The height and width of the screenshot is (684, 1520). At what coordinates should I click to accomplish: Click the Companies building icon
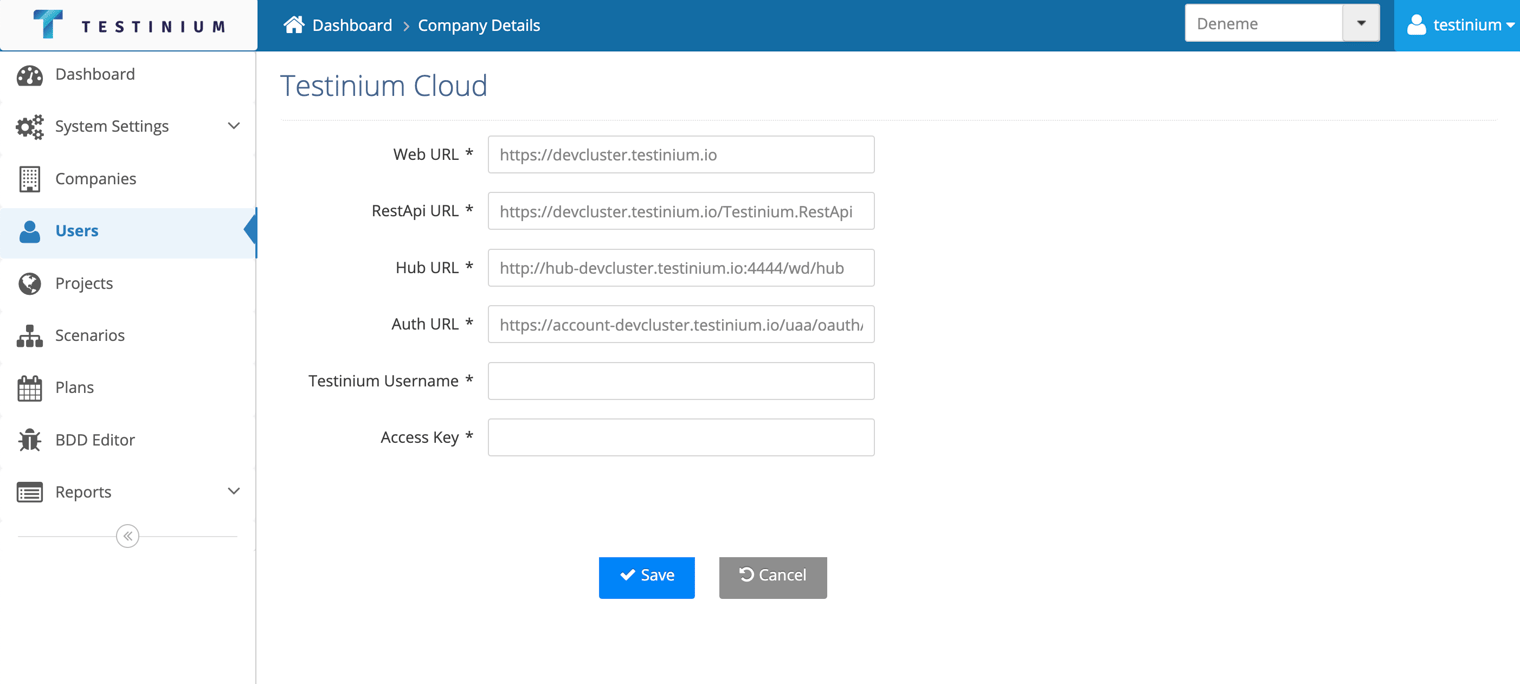30,179
